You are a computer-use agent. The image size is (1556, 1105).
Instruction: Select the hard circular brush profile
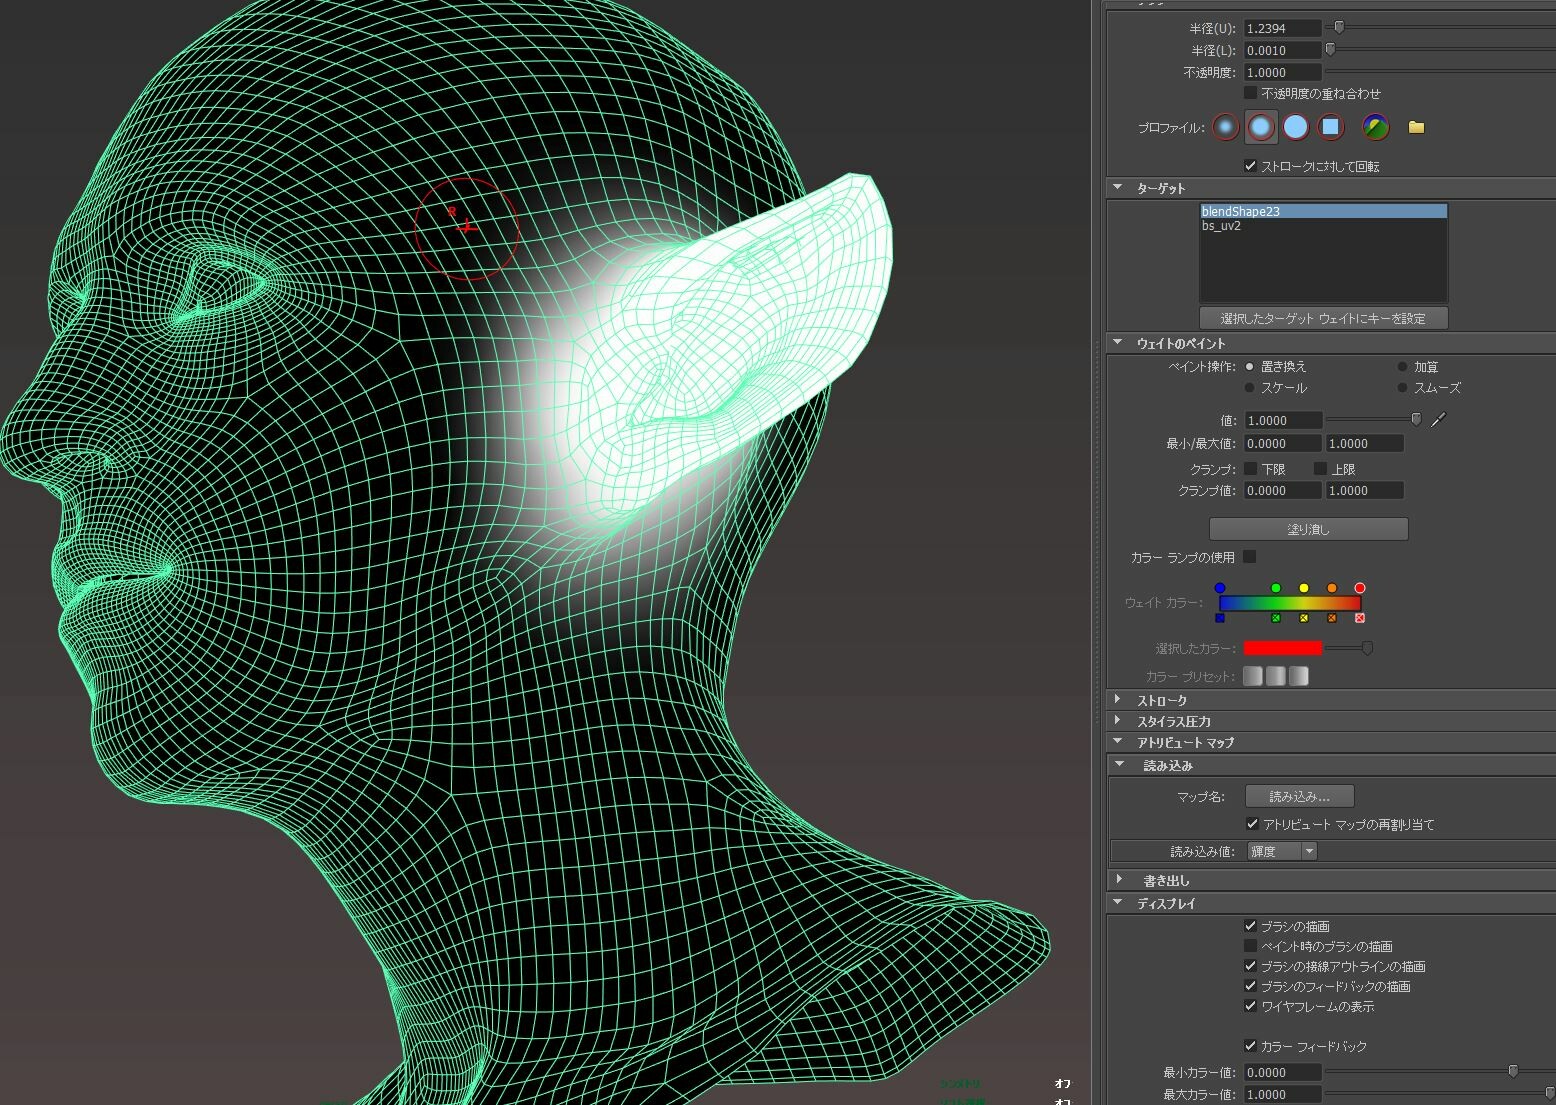[x=1296, y=127]
